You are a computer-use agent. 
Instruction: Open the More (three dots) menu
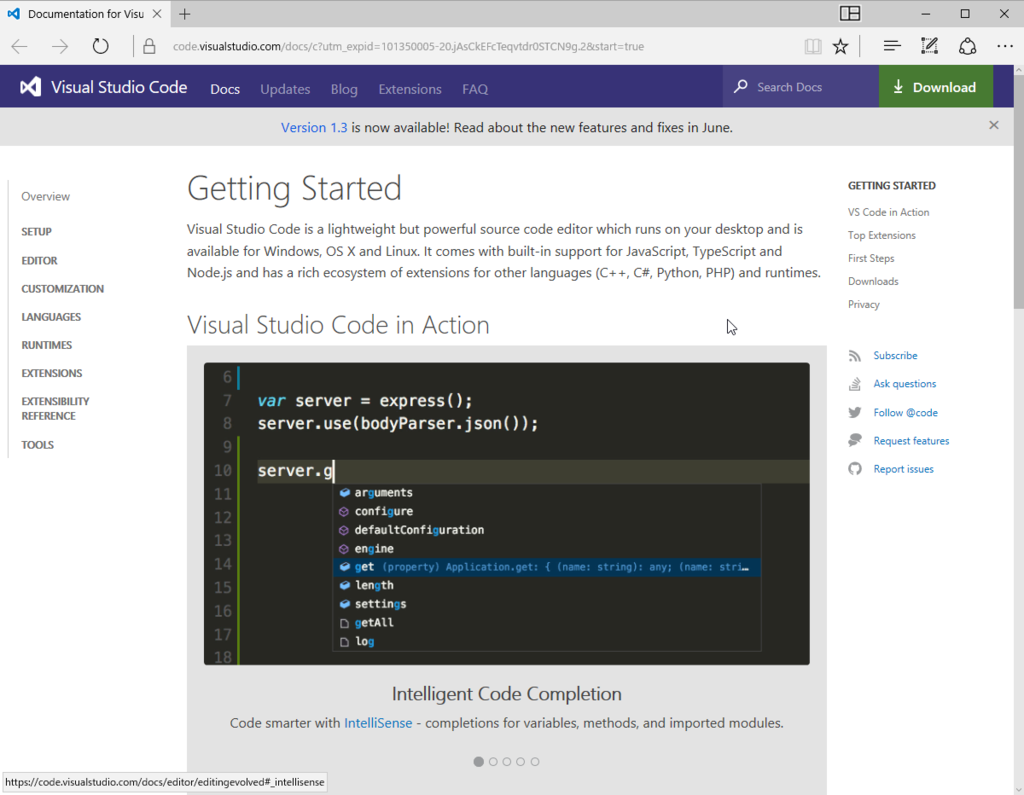coord(1004,46)
